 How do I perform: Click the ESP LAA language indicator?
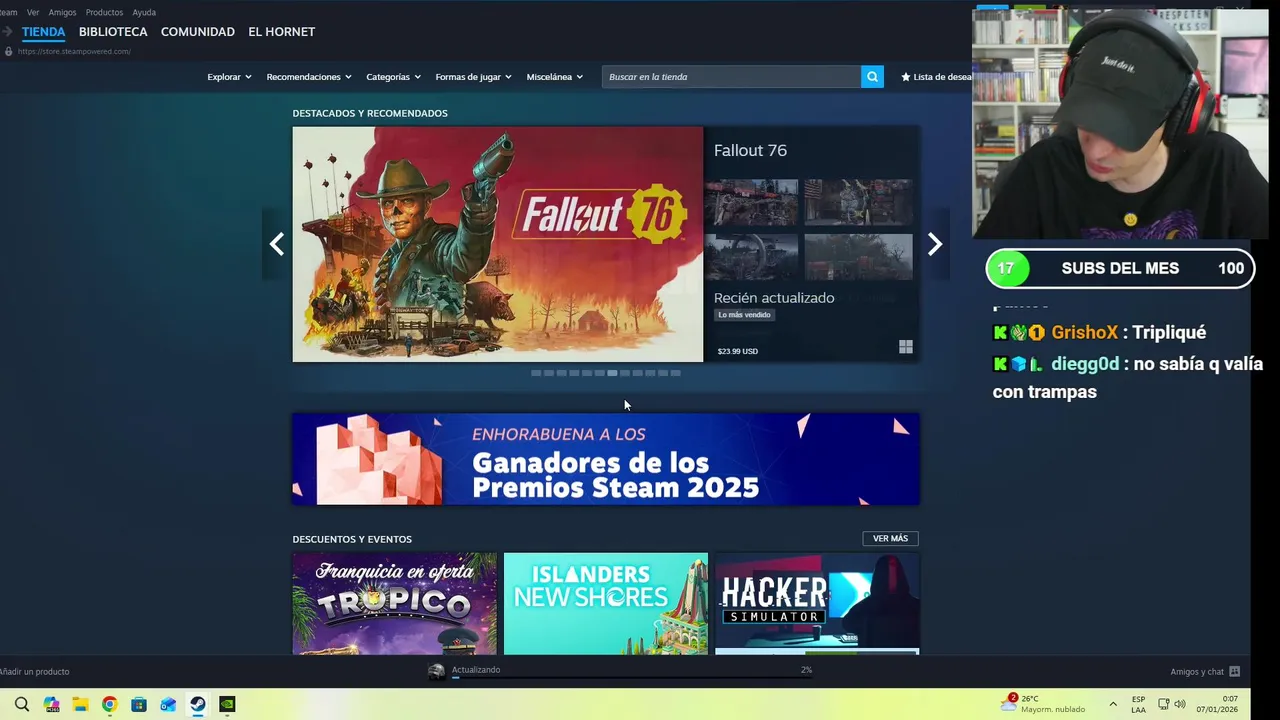point(1139,704)
